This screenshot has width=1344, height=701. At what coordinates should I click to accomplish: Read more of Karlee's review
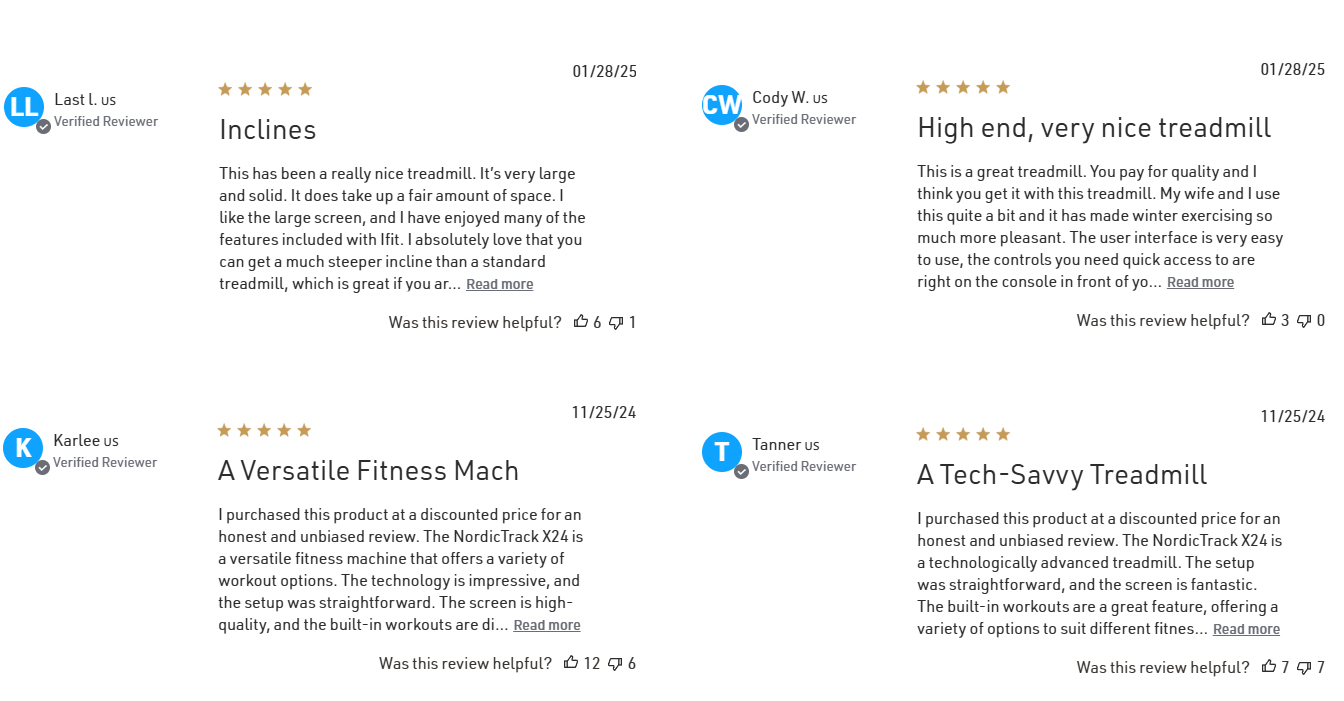pyautogui.click(x=546, y=625)
